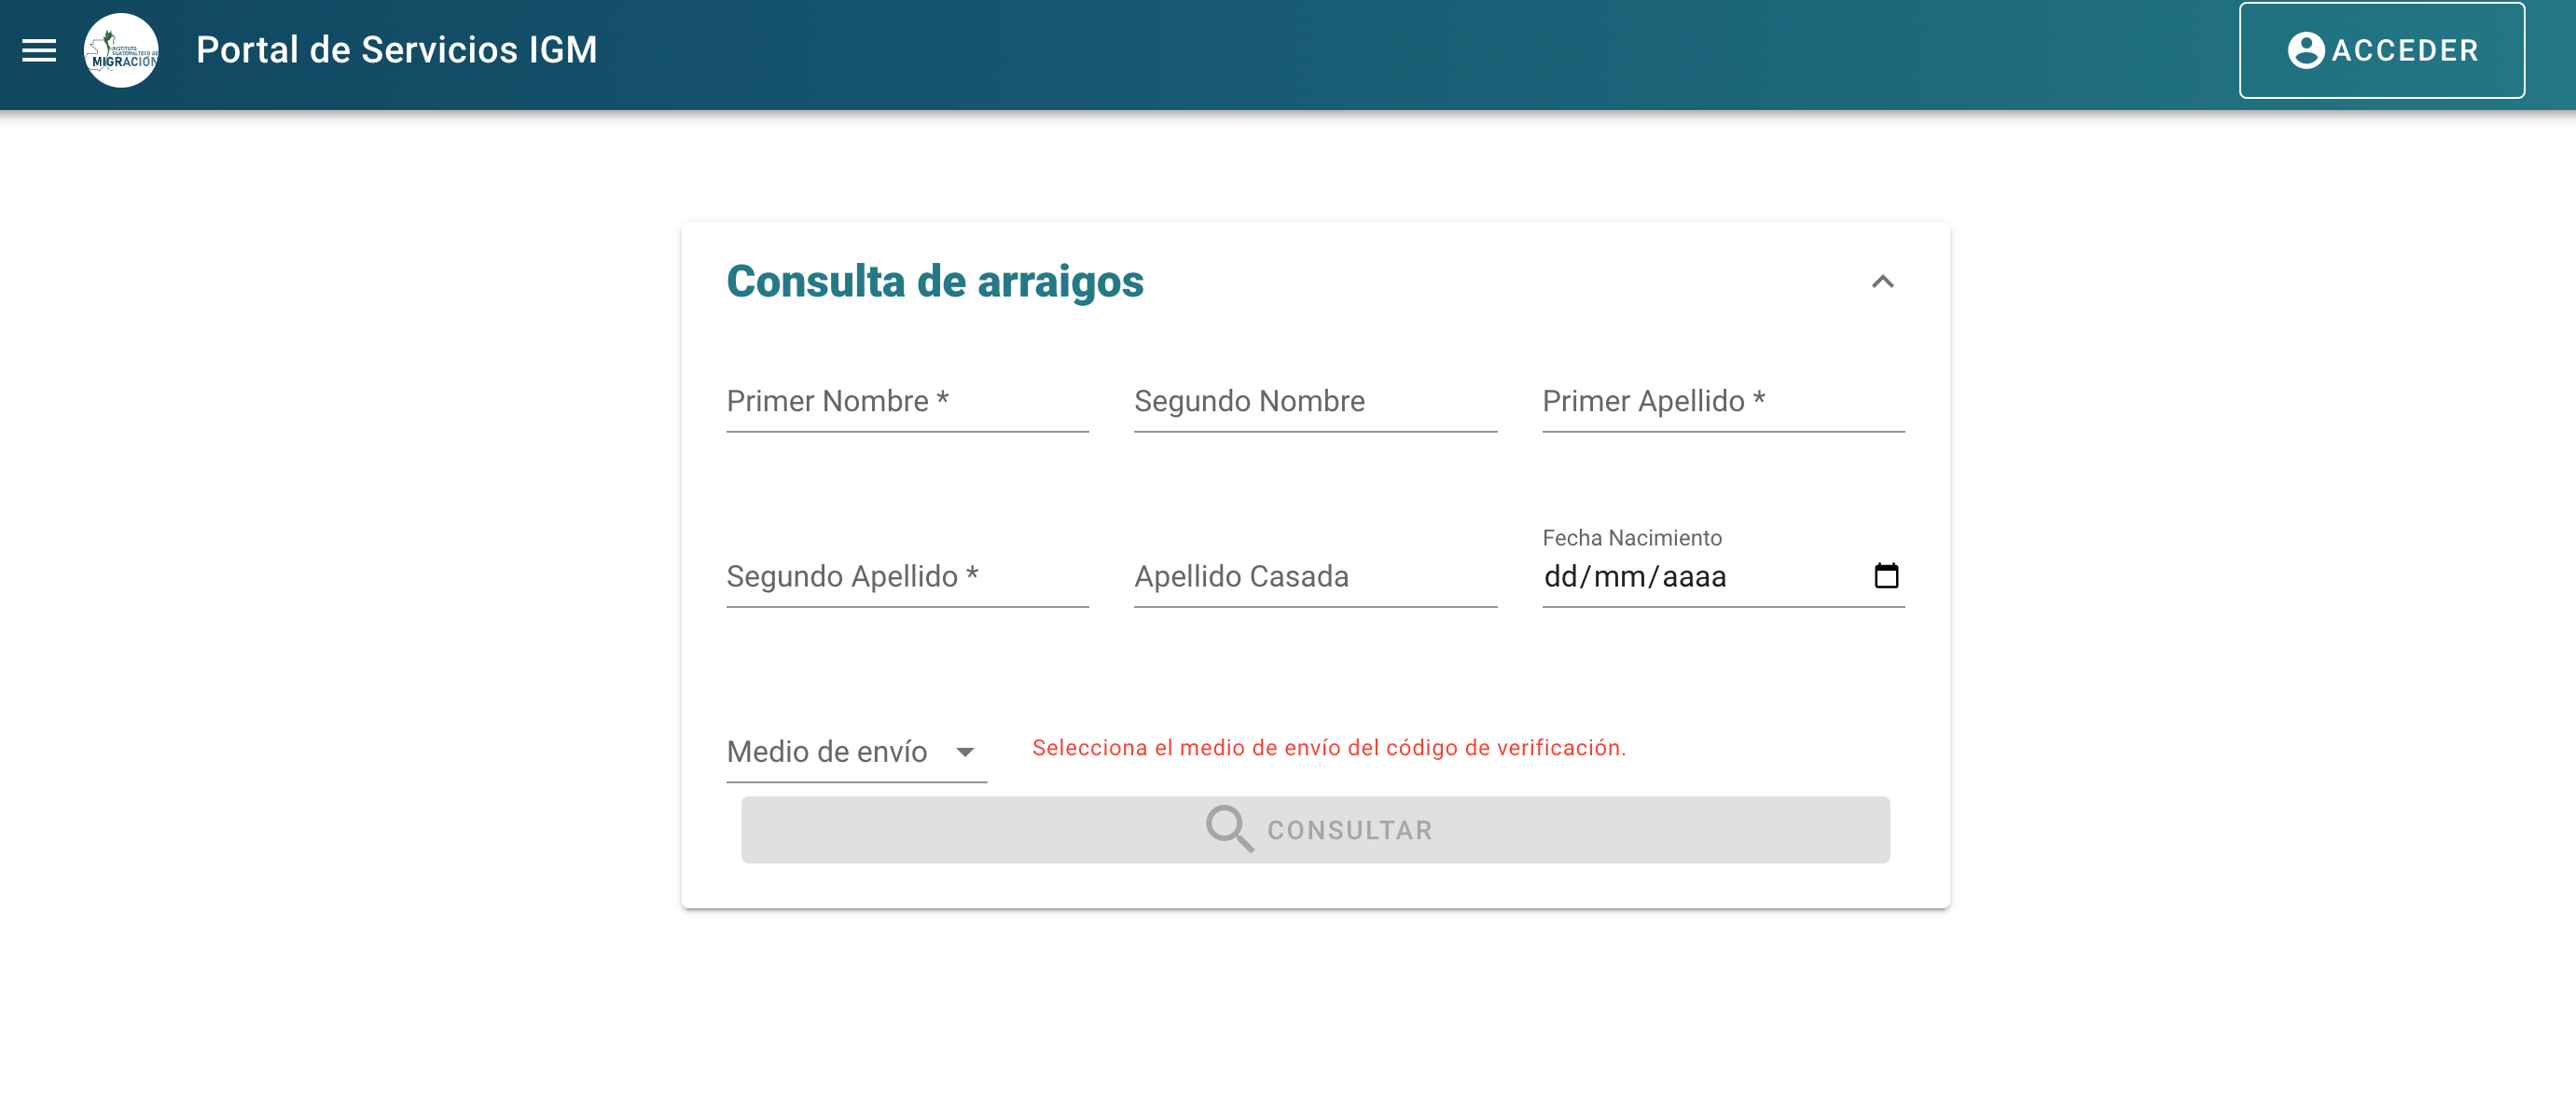Image resolution: width=2576 pixels, height=1119 pixels.
Task: Focus the Apellido Casada field
Action: click(1314, 577)
